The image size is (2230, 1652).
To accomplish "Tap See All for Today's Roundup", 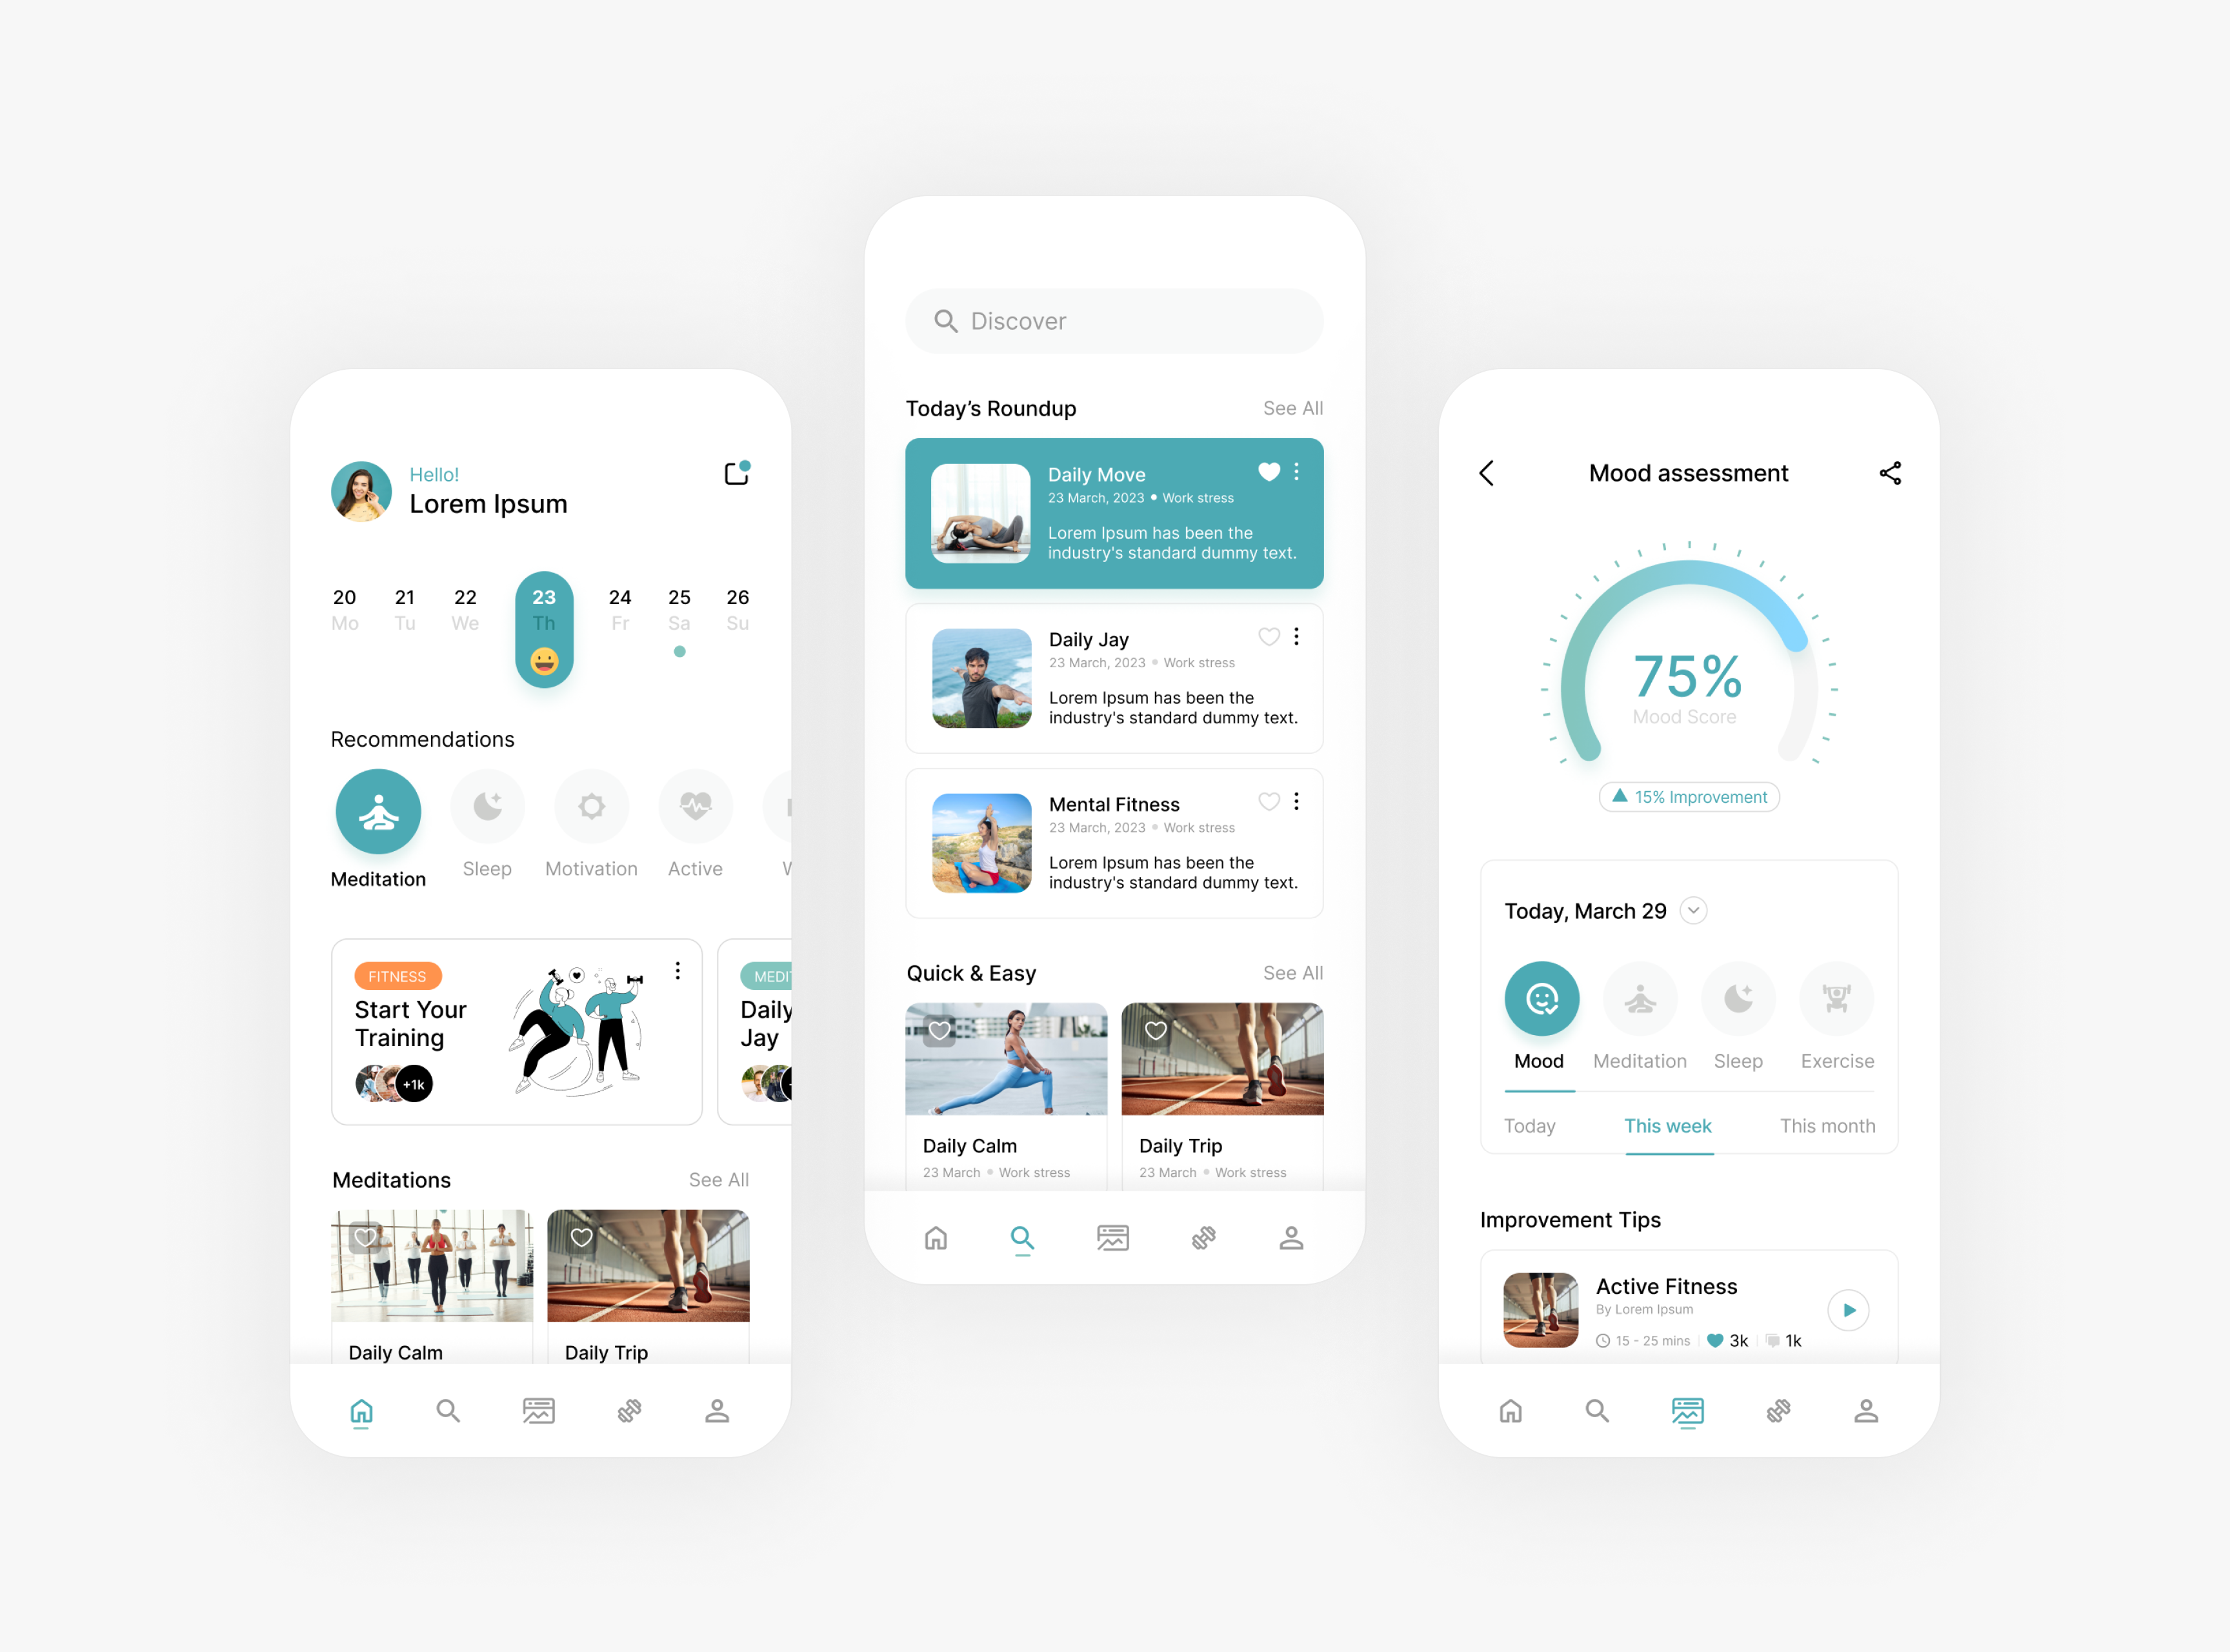I will (1293, 408).
